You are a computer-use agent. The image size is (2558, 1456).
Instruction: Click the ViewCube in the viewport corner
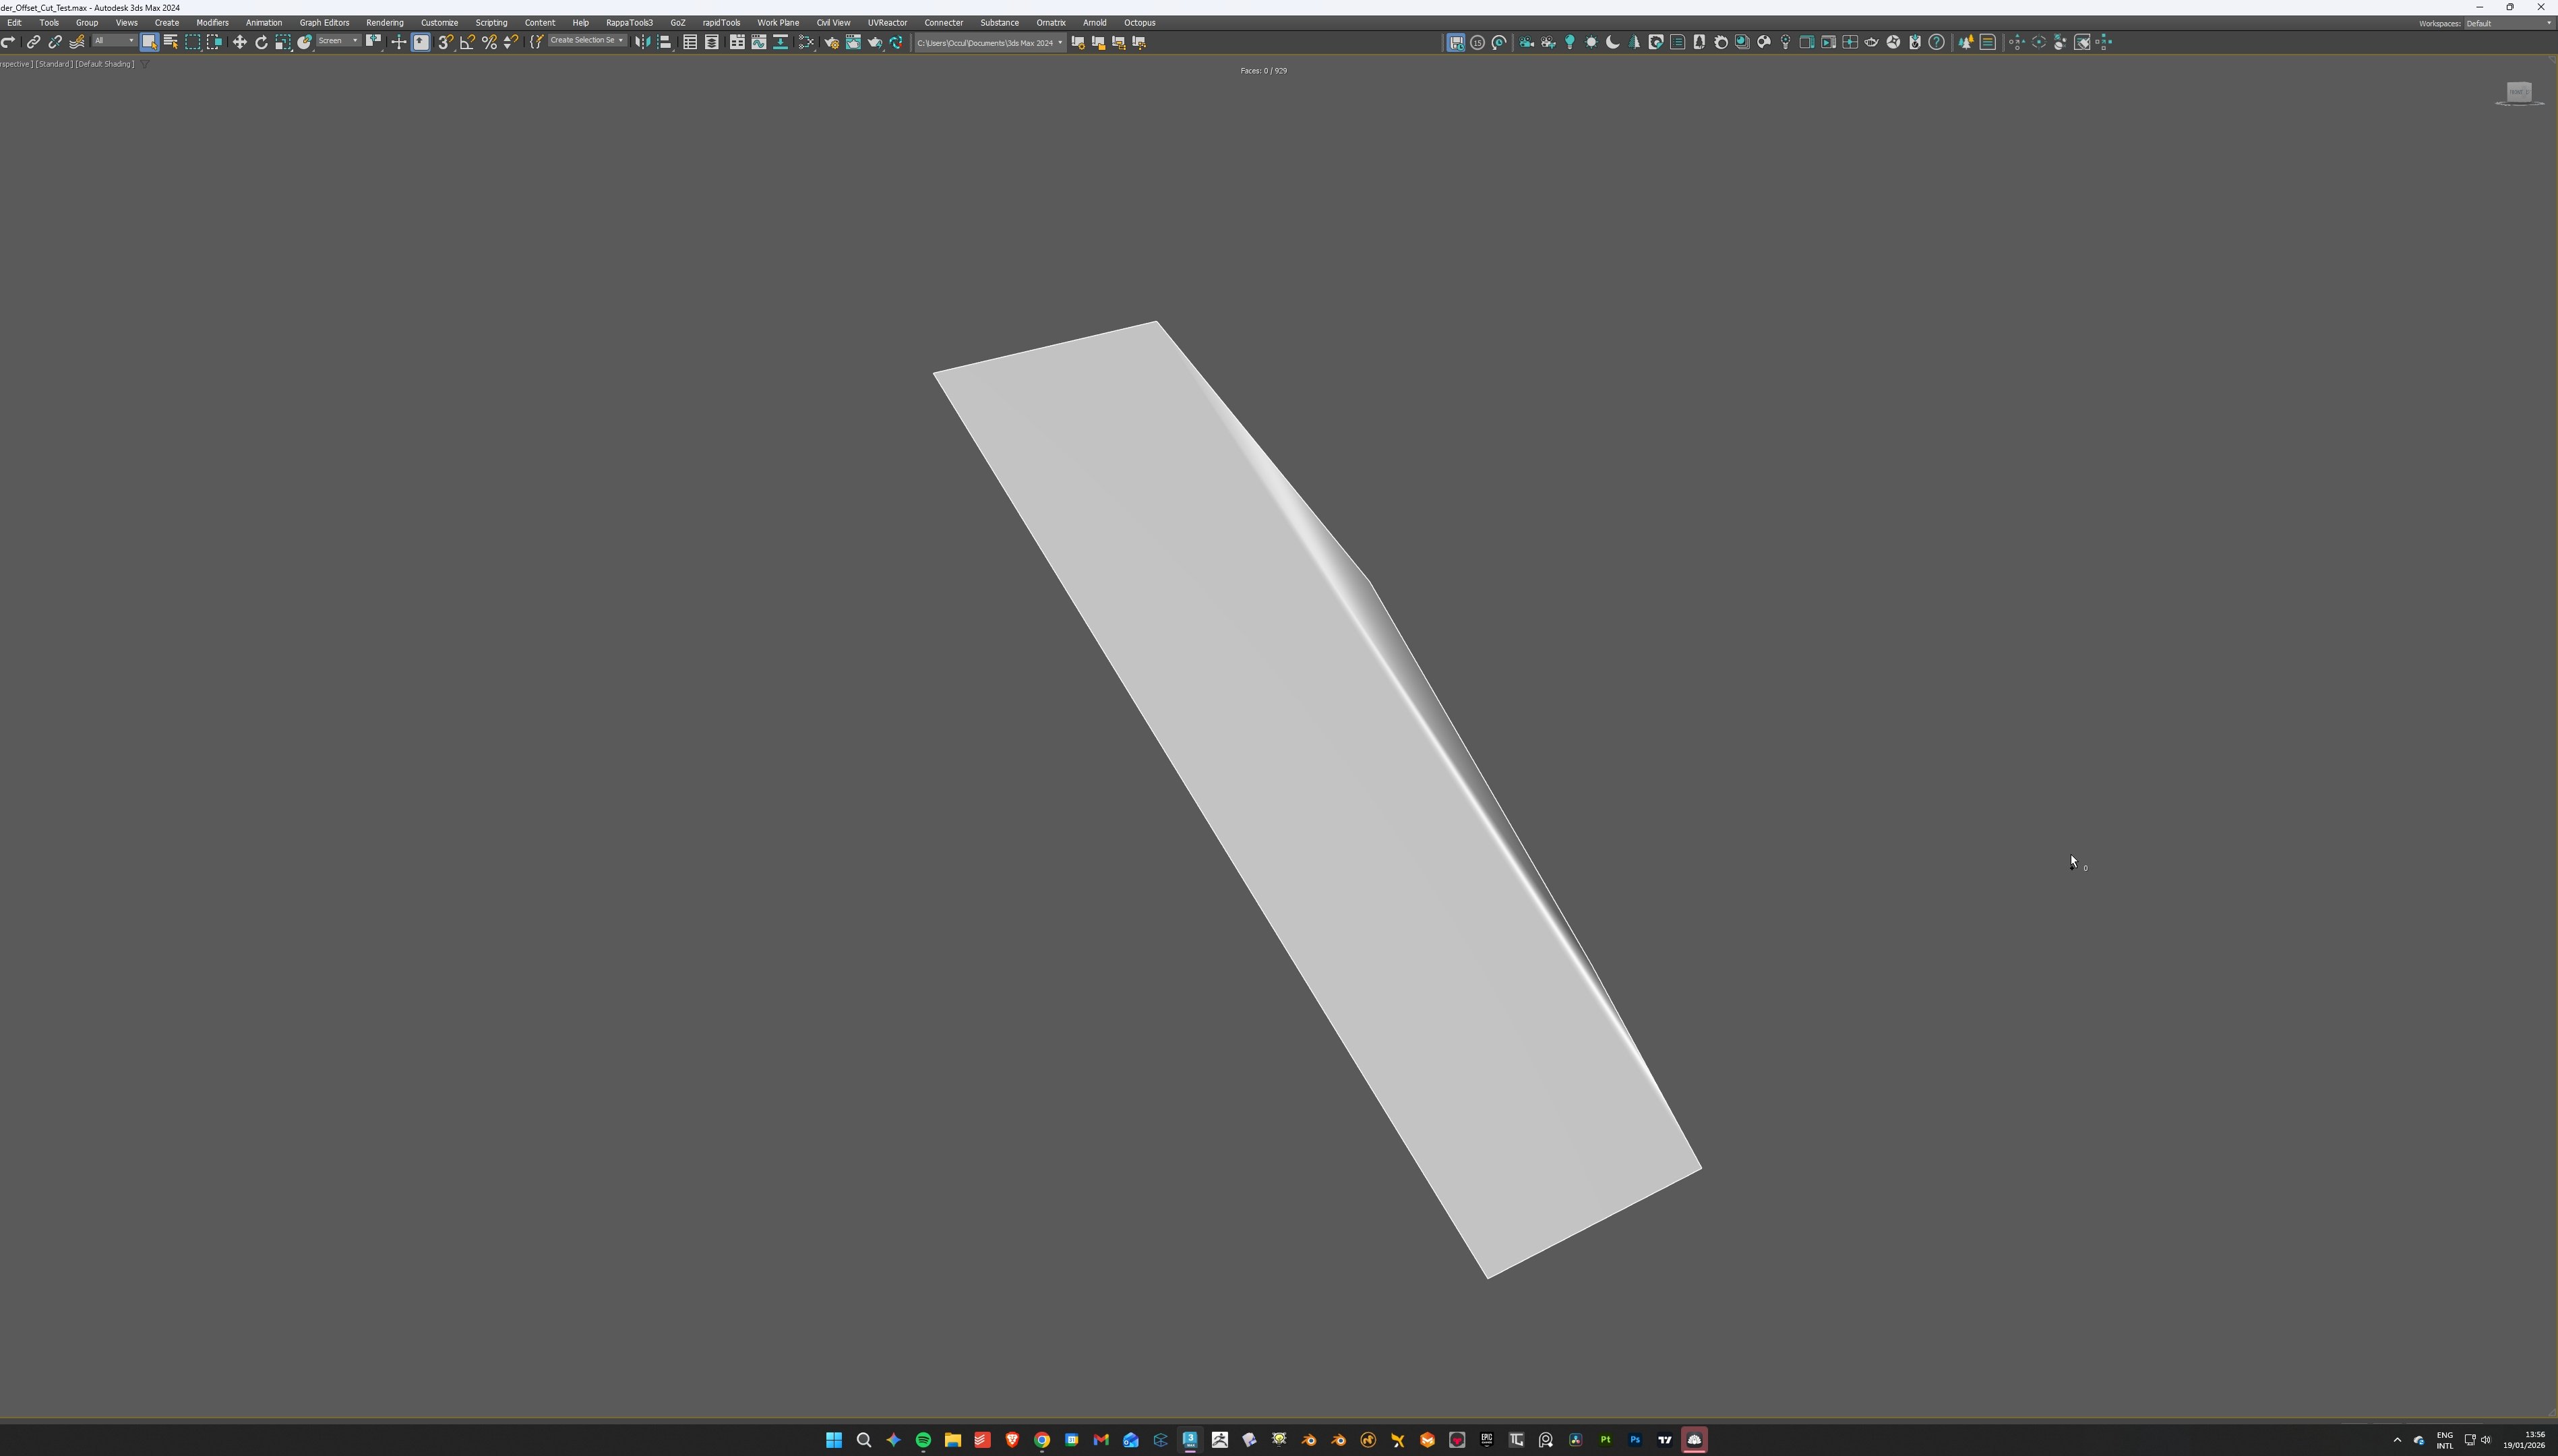tap(2518, 93)
